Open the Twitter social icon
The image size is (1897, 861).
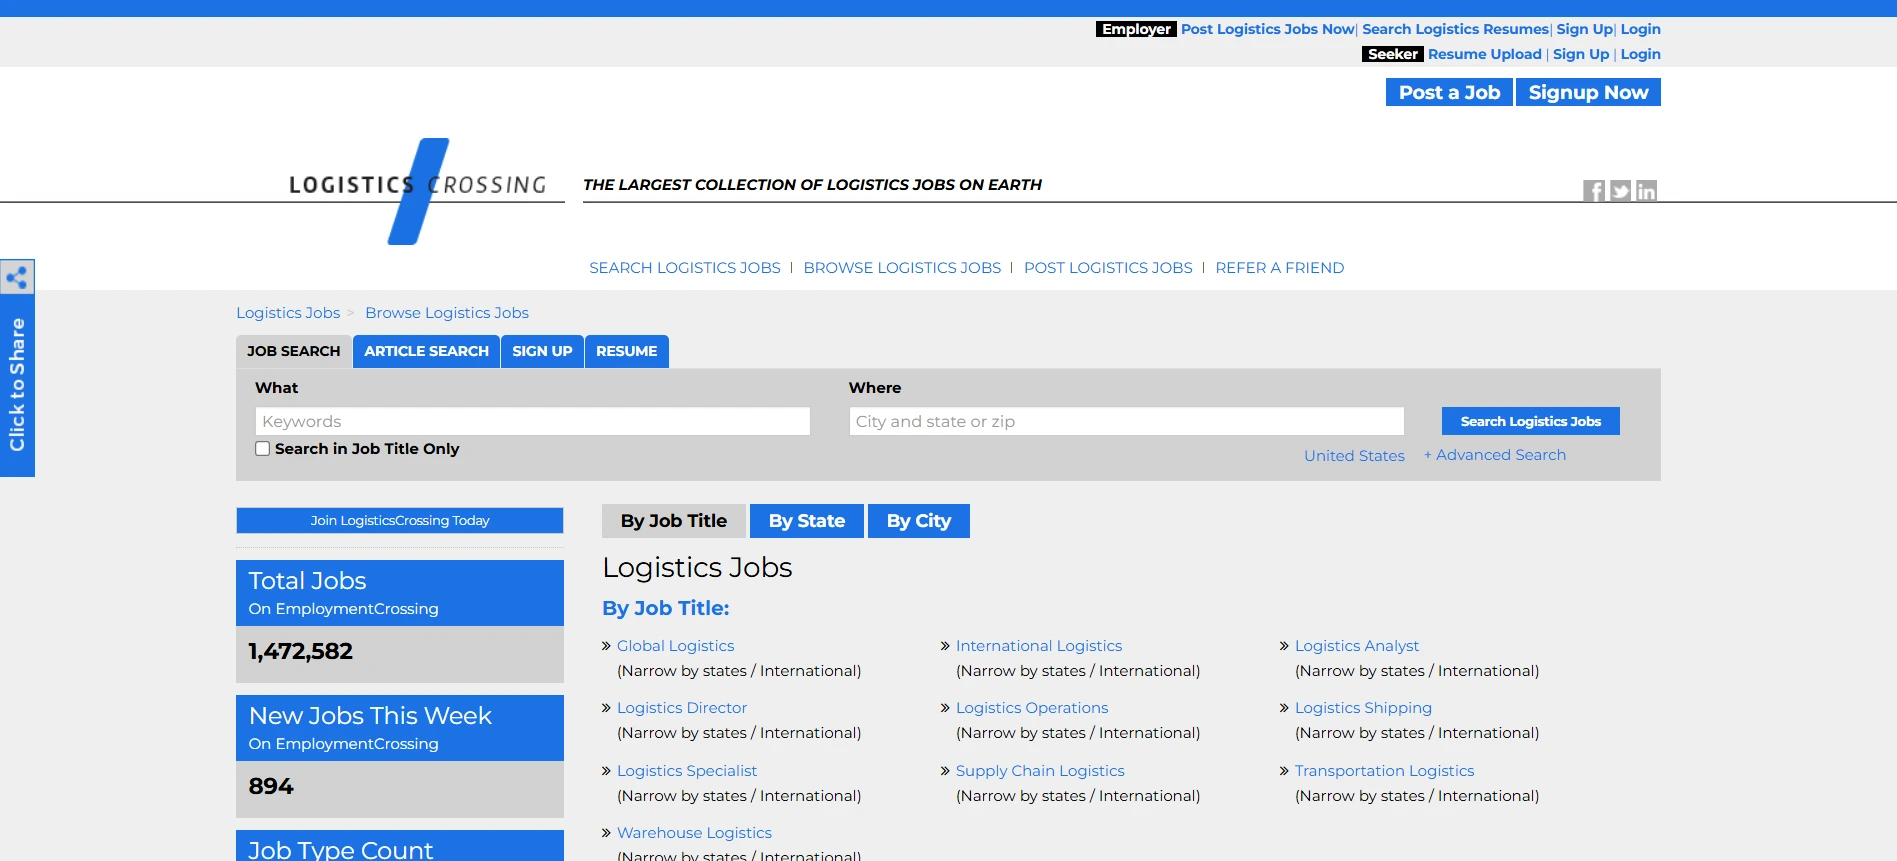pos(1620,191)
